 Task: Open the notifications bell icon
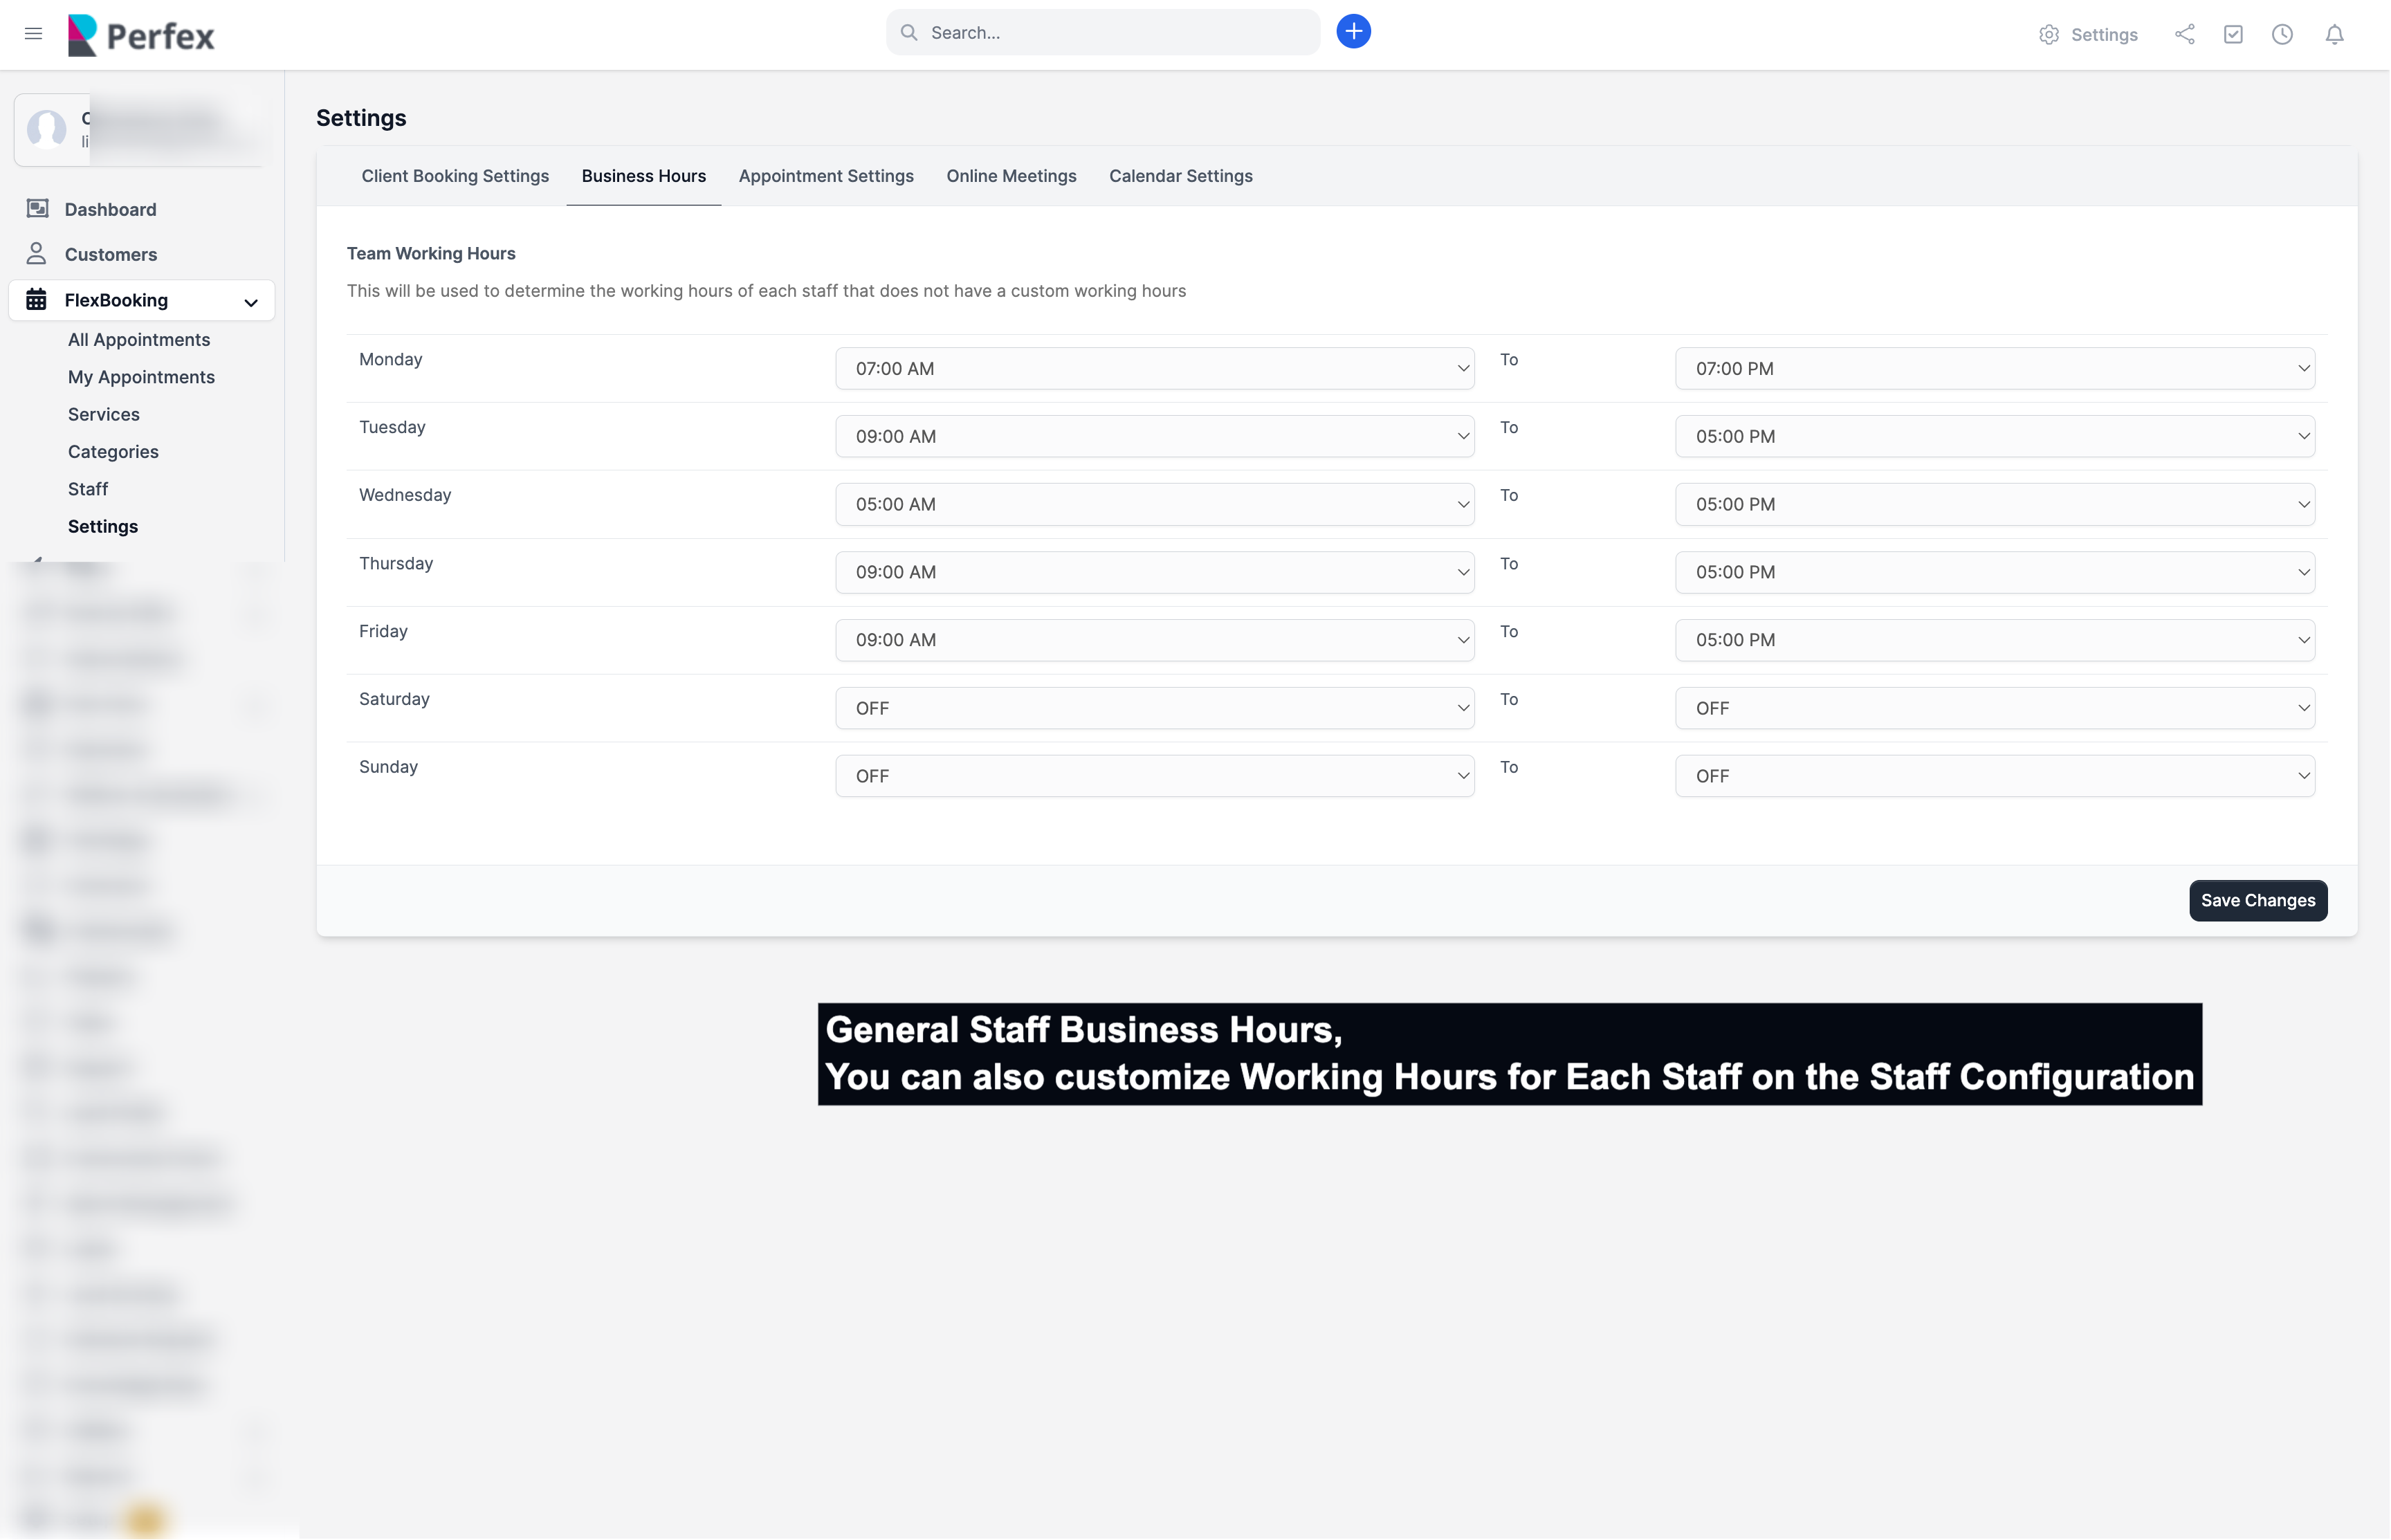click(2334, 35)
